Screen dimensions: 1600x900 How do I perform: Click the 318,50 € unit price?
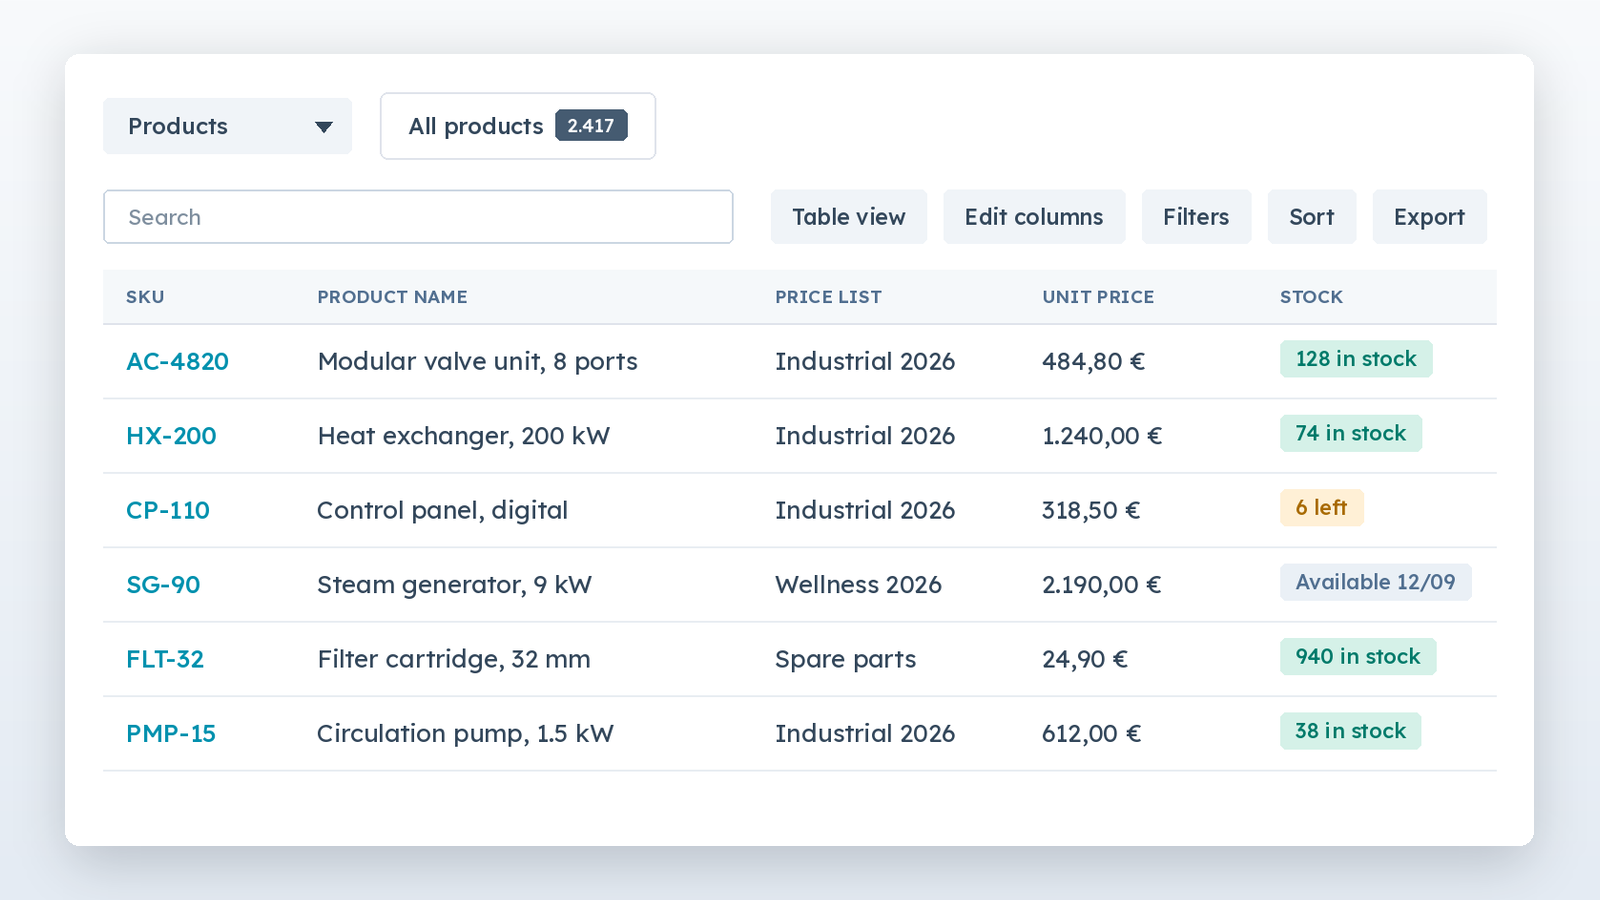point(1091,510)
